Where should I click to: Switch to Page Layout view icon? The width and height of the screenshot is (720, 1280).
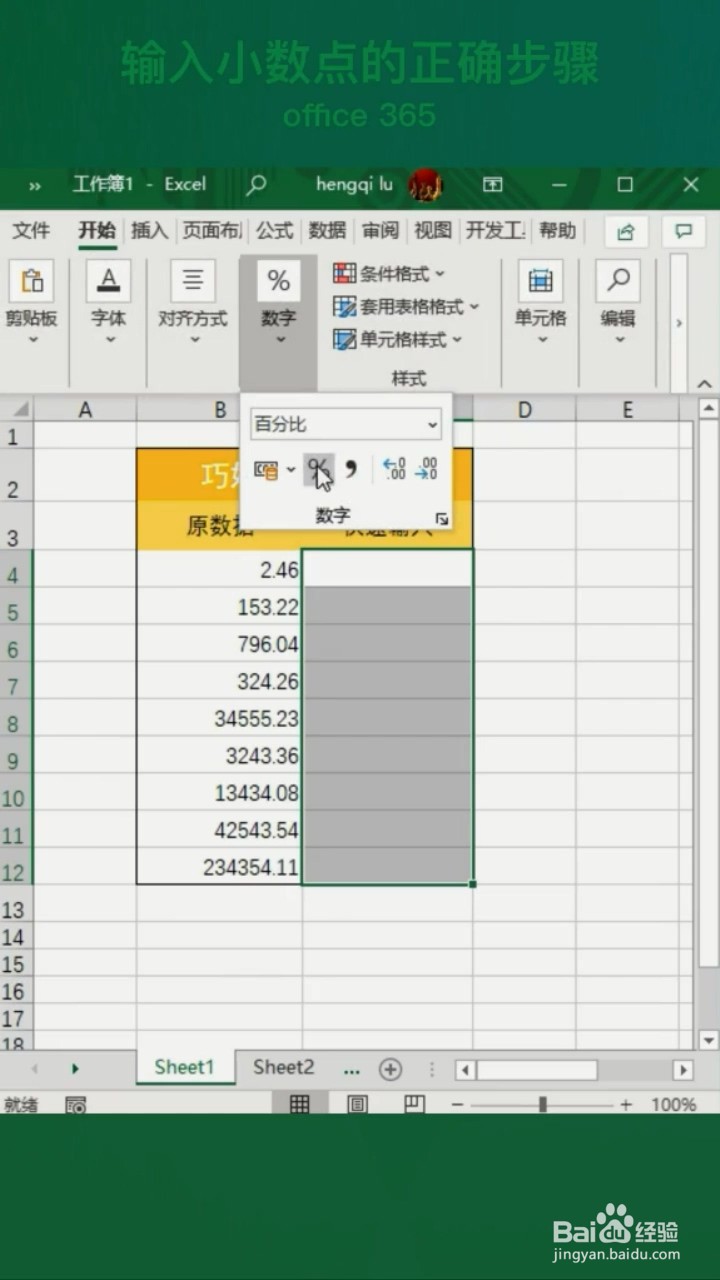(x=357, y=1104)
